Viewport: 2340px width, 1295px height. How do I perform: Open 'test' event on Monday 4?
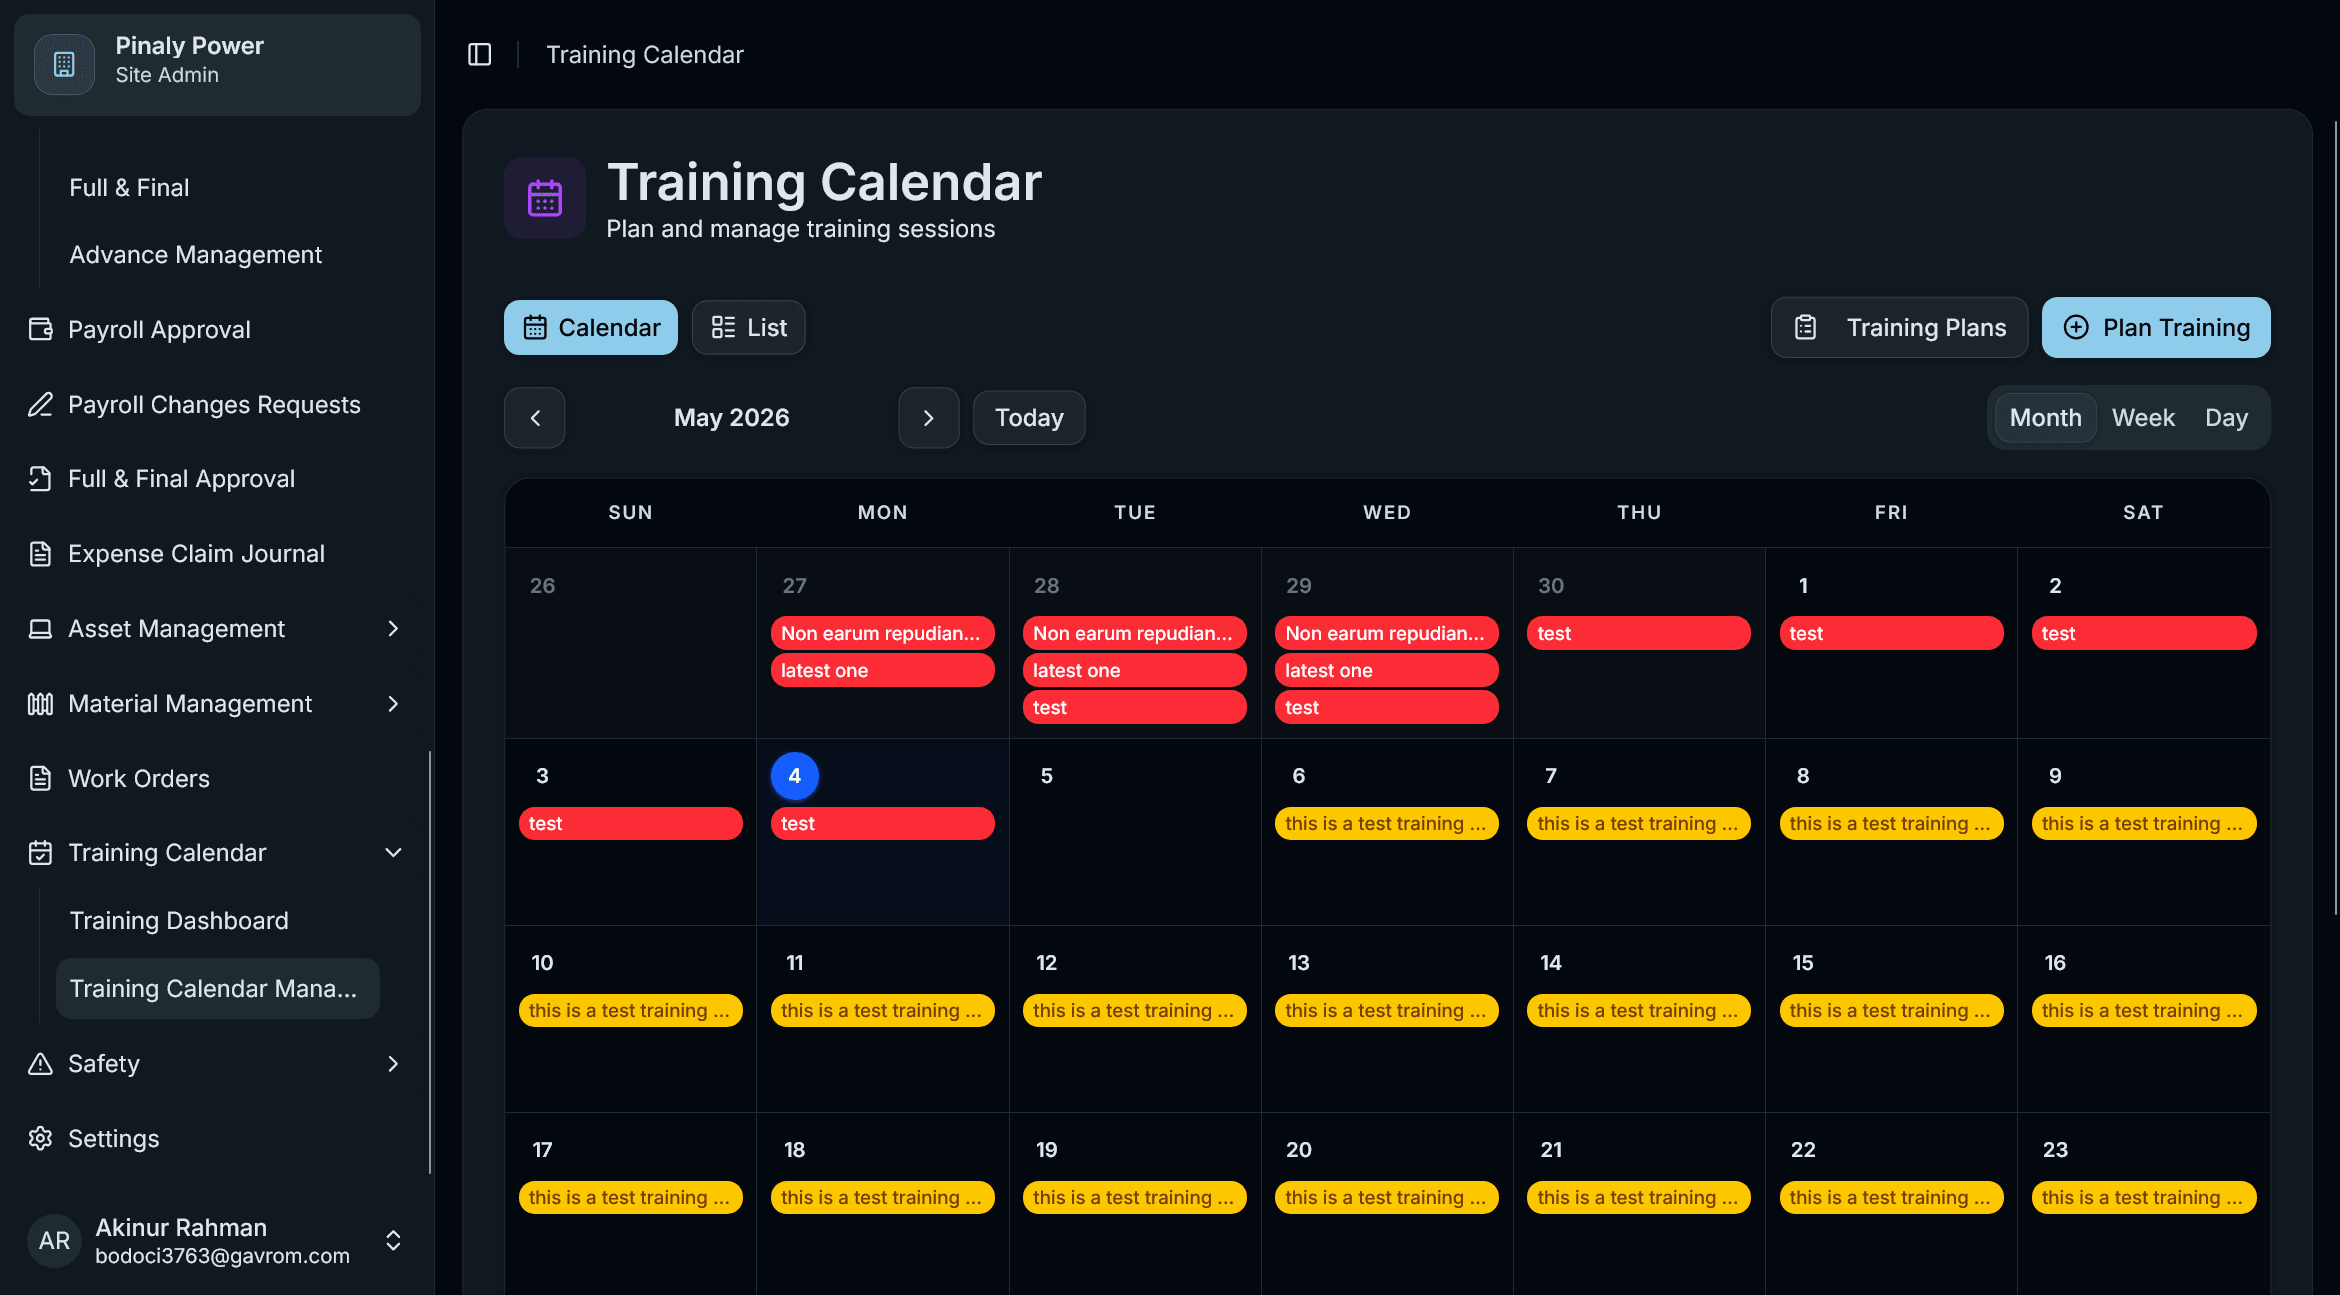tap(882, 823)
